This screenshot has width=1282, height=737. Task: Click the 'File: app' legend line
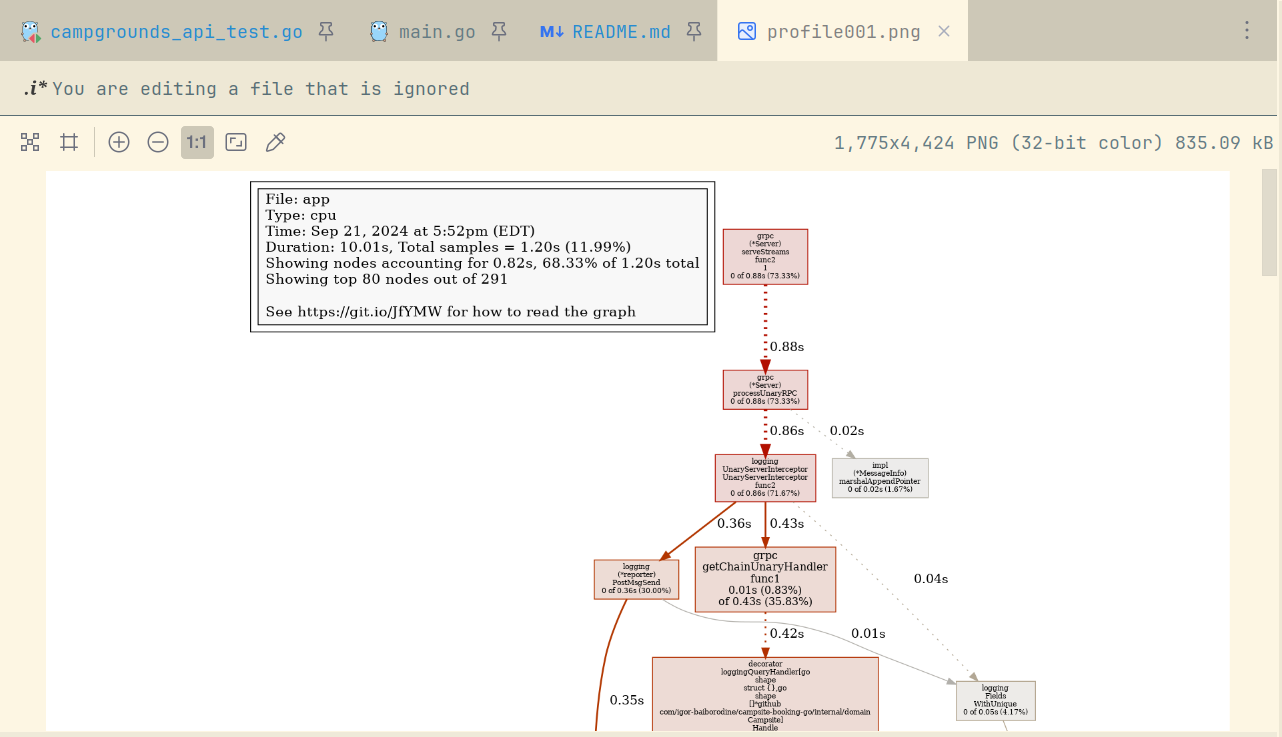[297, 199]
